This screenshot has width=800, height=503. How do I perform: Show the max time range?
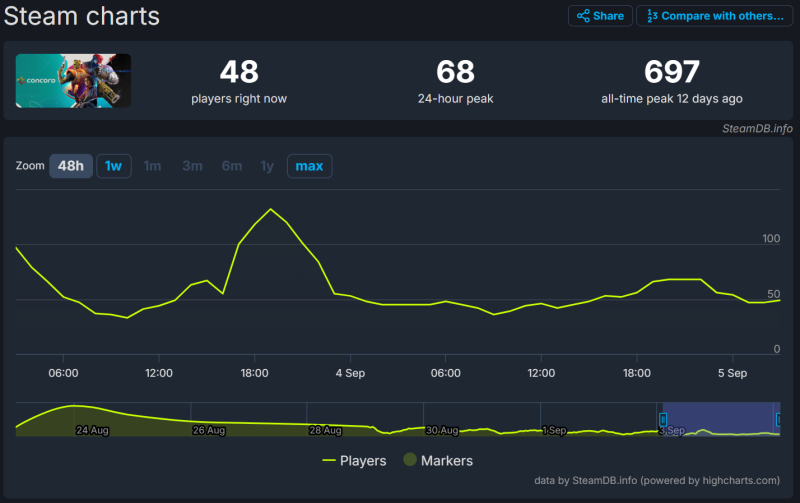pos(309,166)
